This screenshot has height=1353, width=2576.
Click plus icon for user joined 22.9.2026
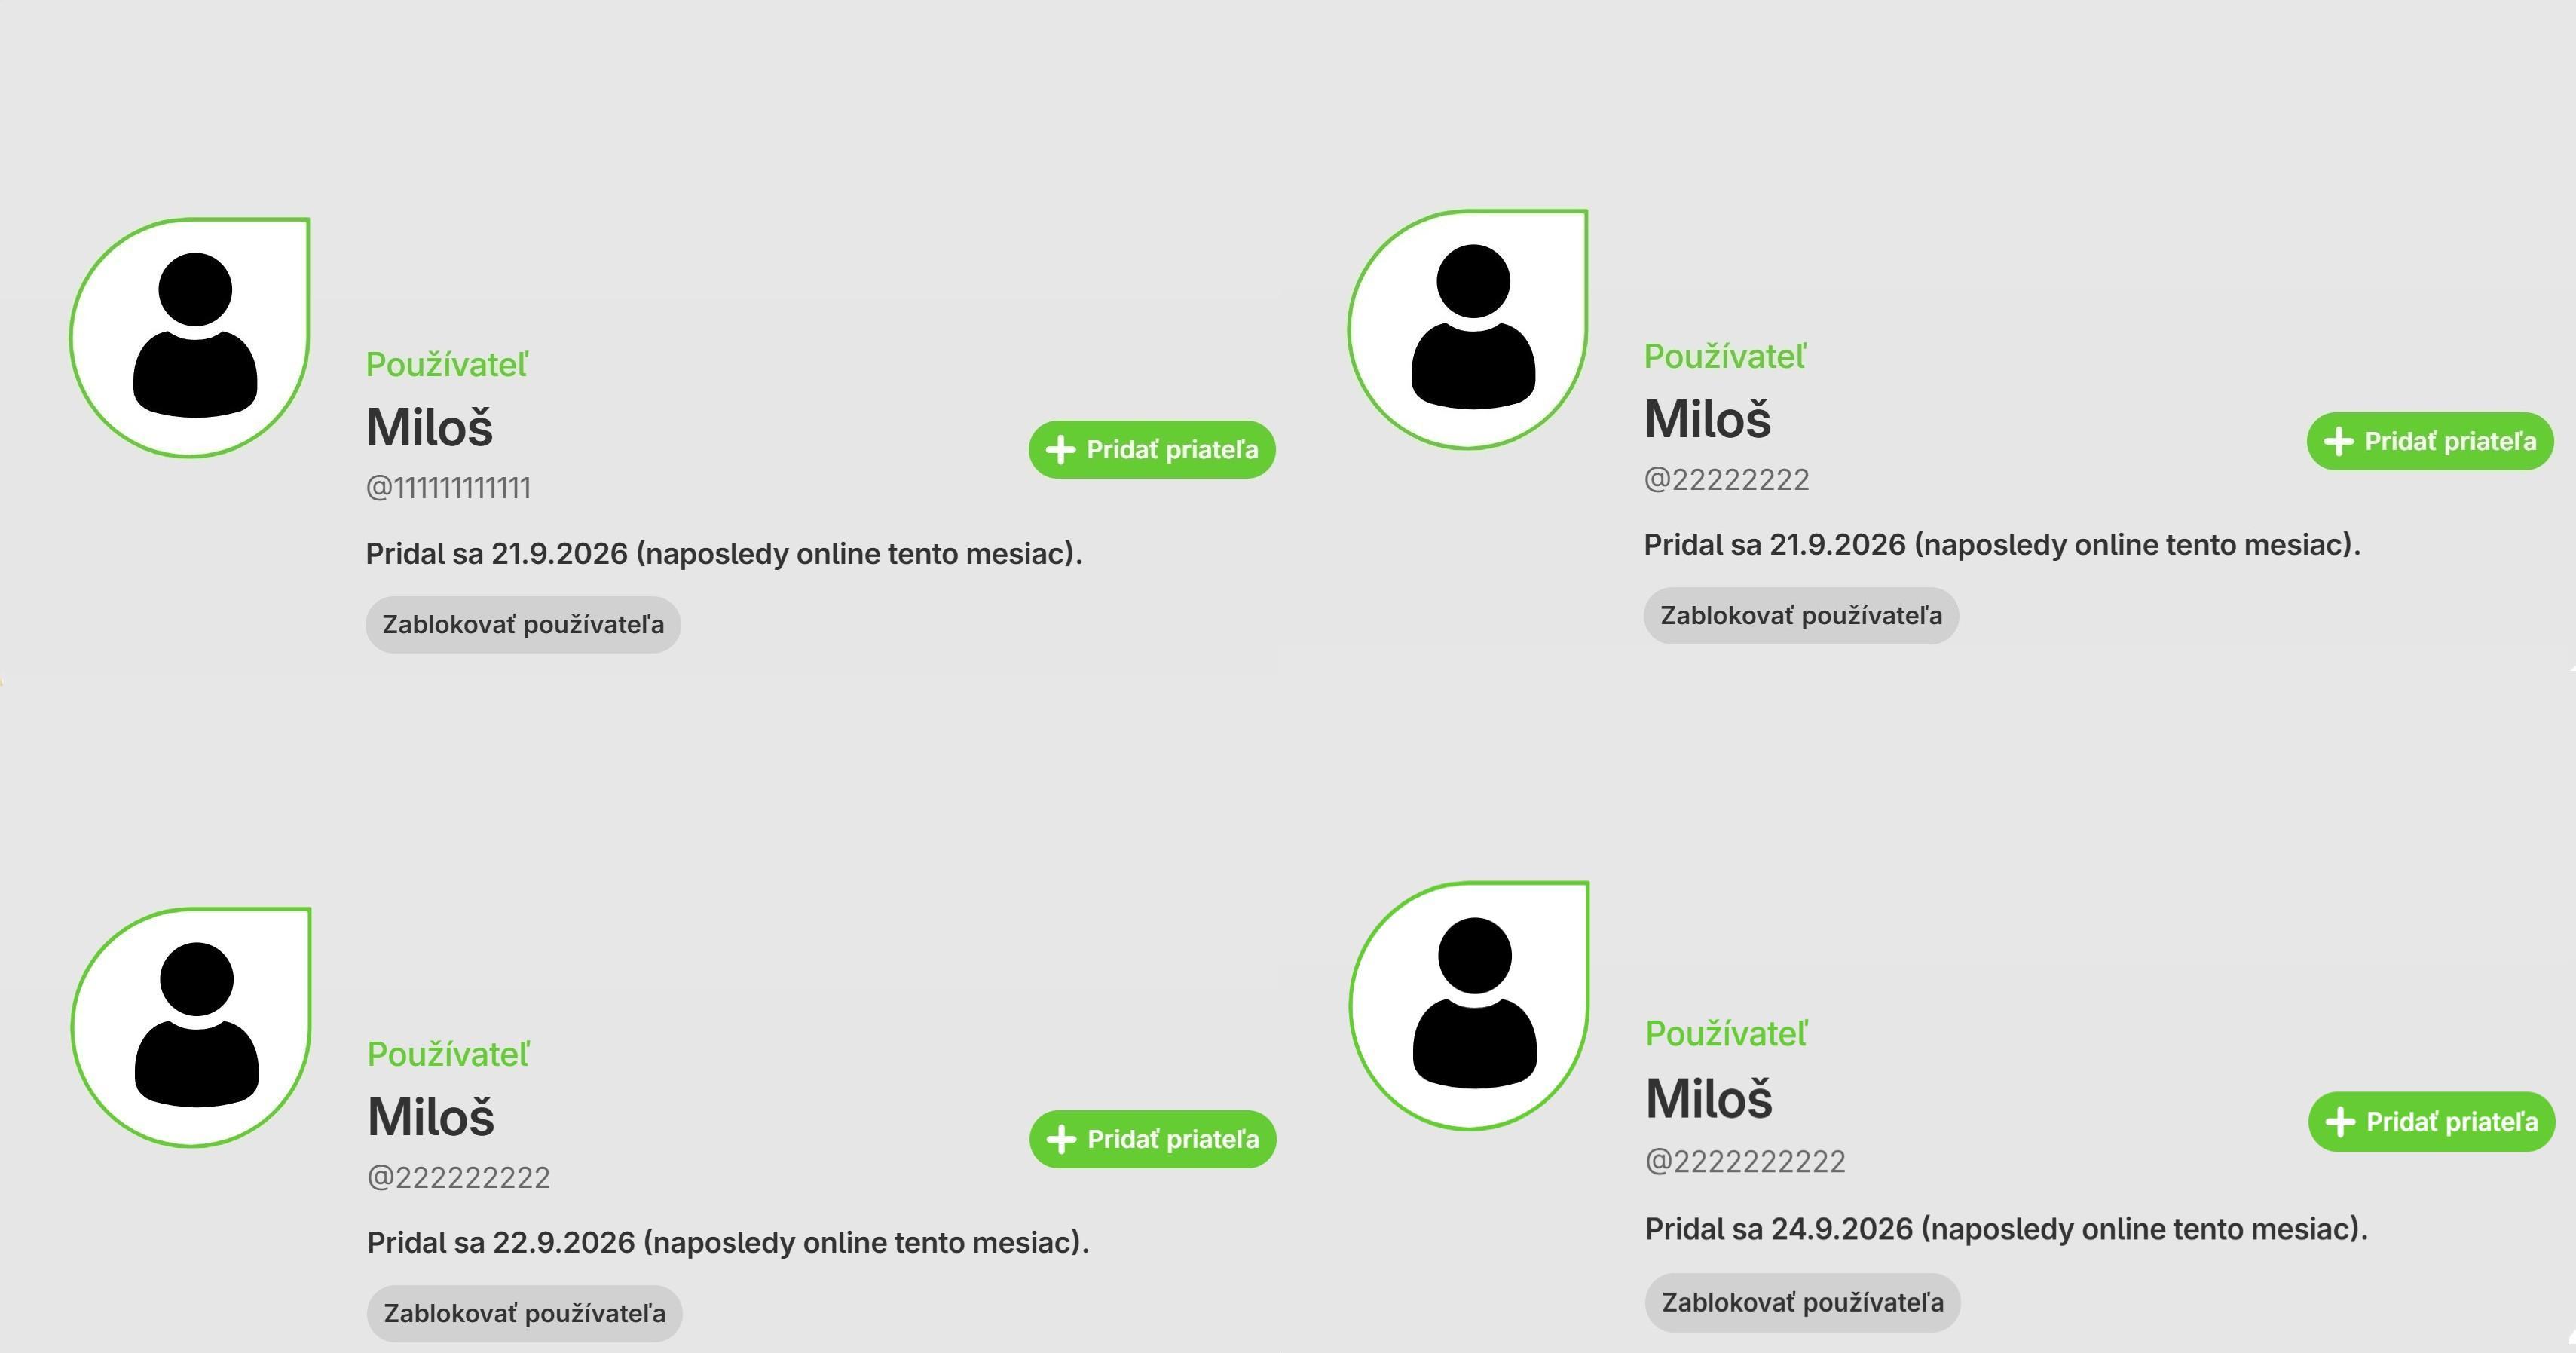1061,1139
